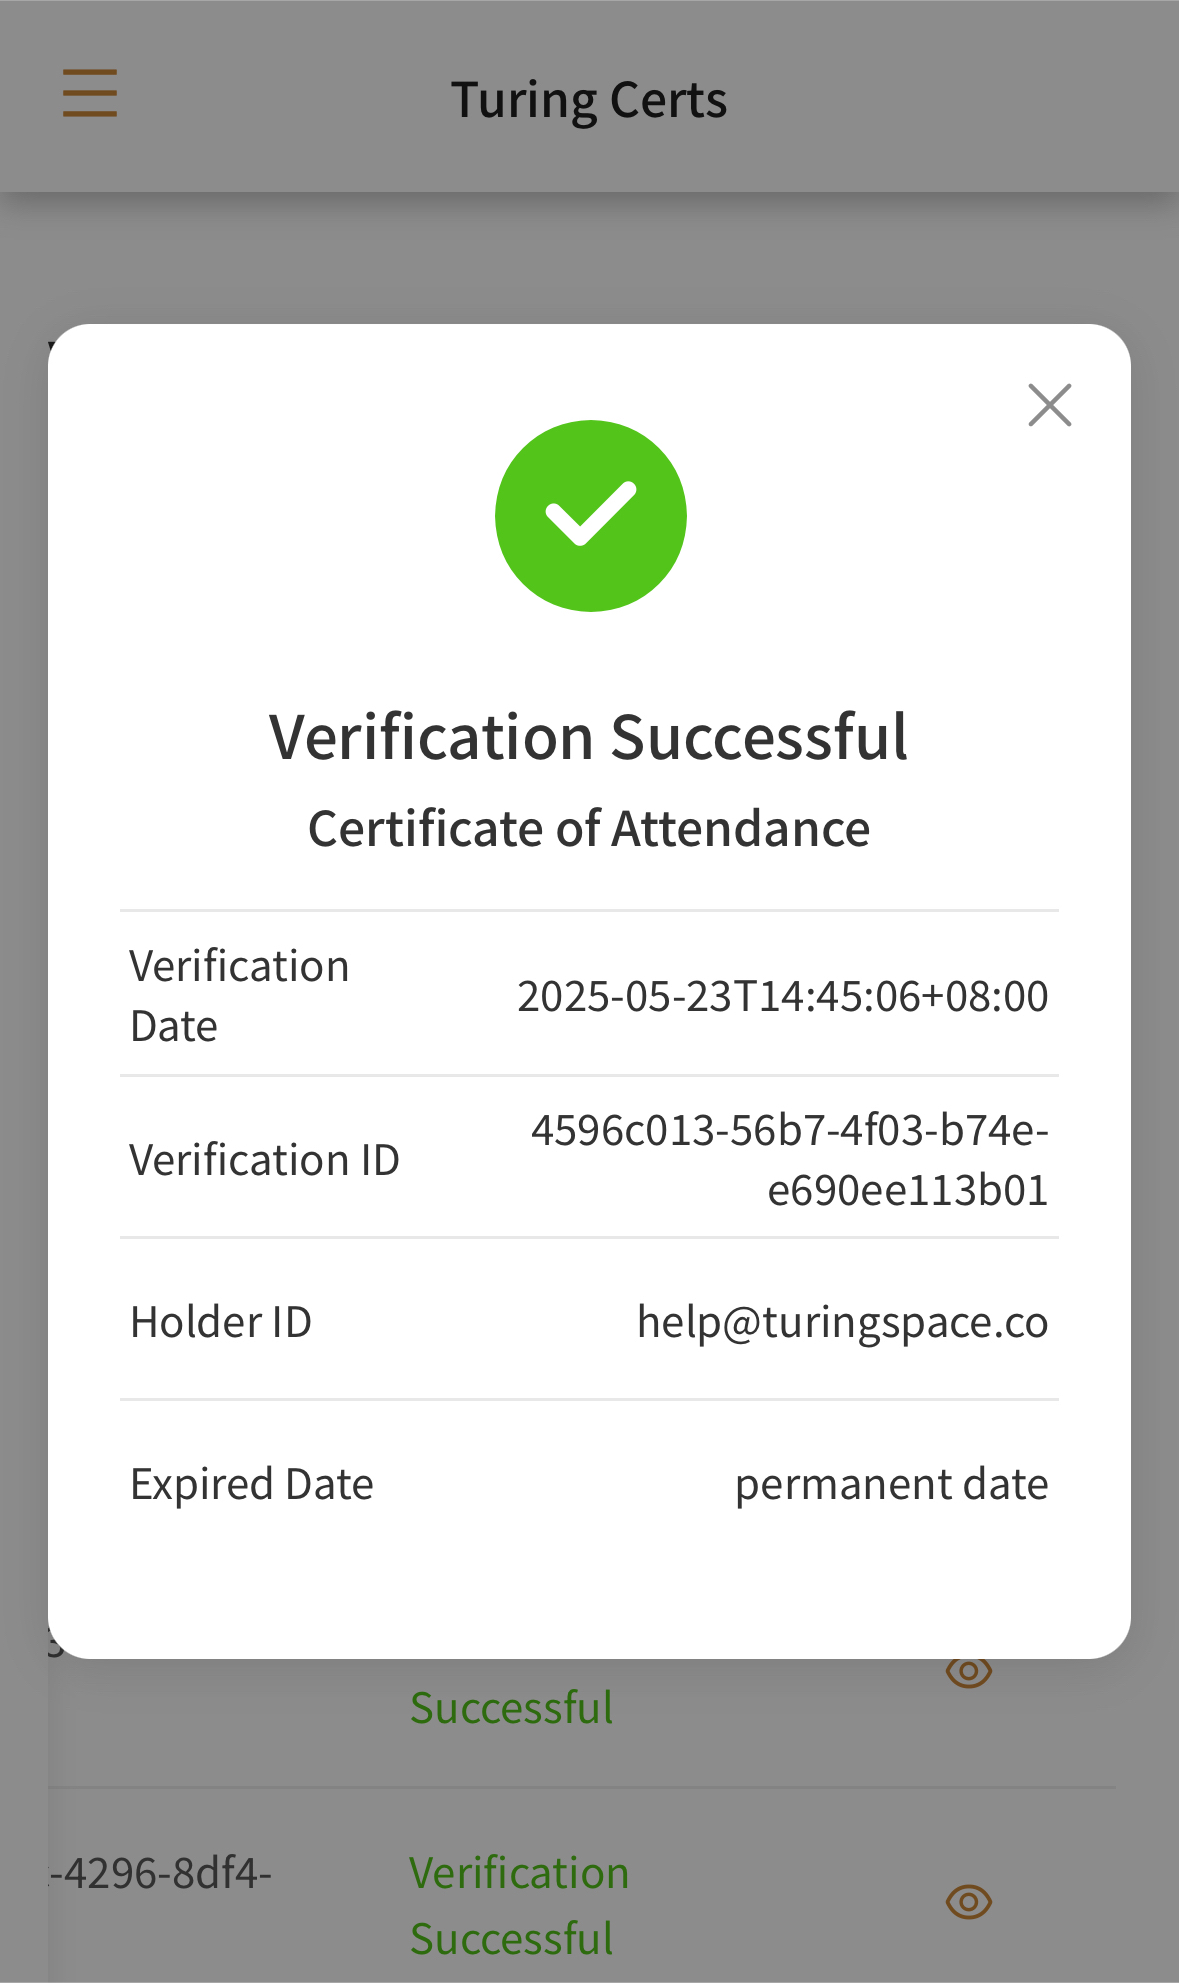Open the hamburger menu
1179x1983 pixels.
pos(90,93)
